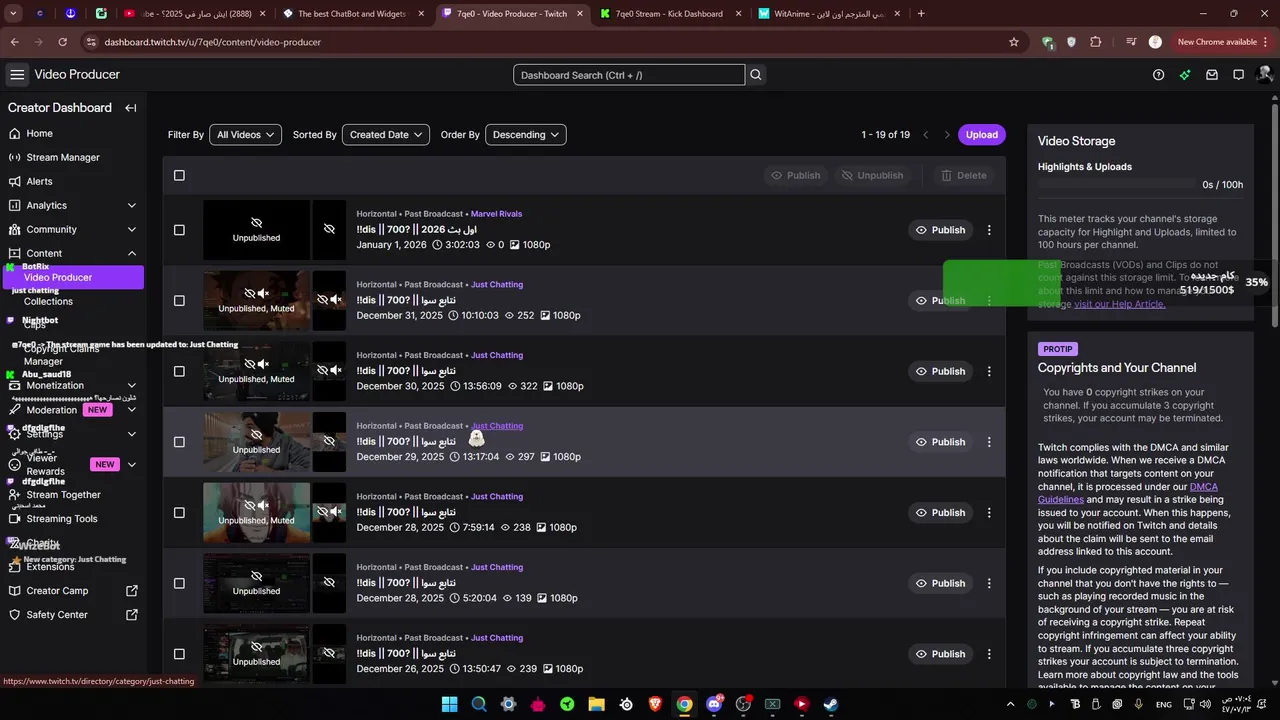Open more options for December 26, 2025 video

(x=989, y=654)
